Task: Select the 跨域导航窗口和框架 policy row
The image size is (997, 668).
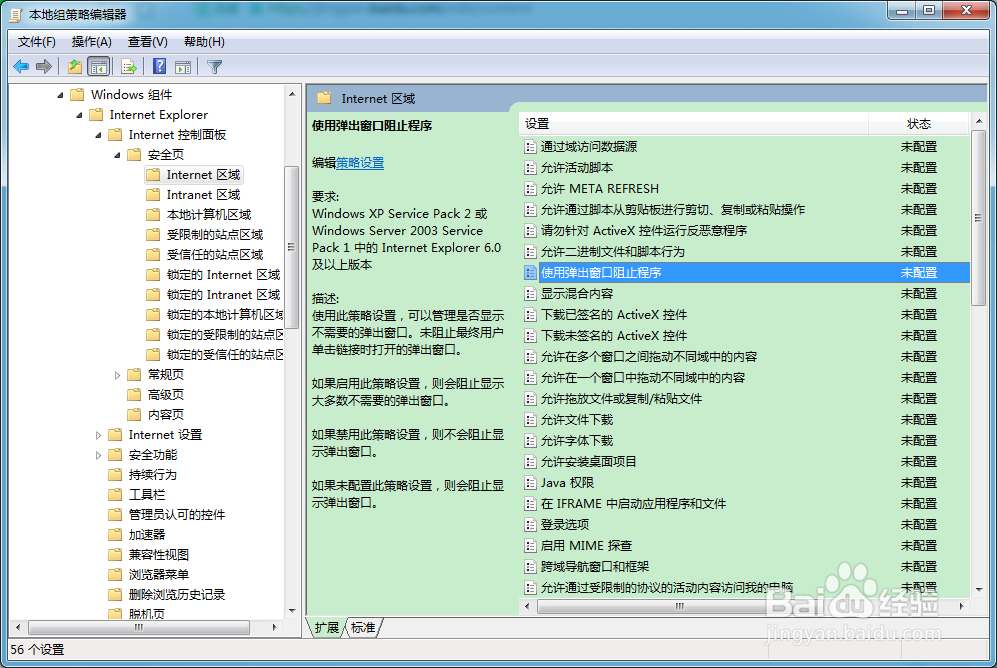Action: 745,566
